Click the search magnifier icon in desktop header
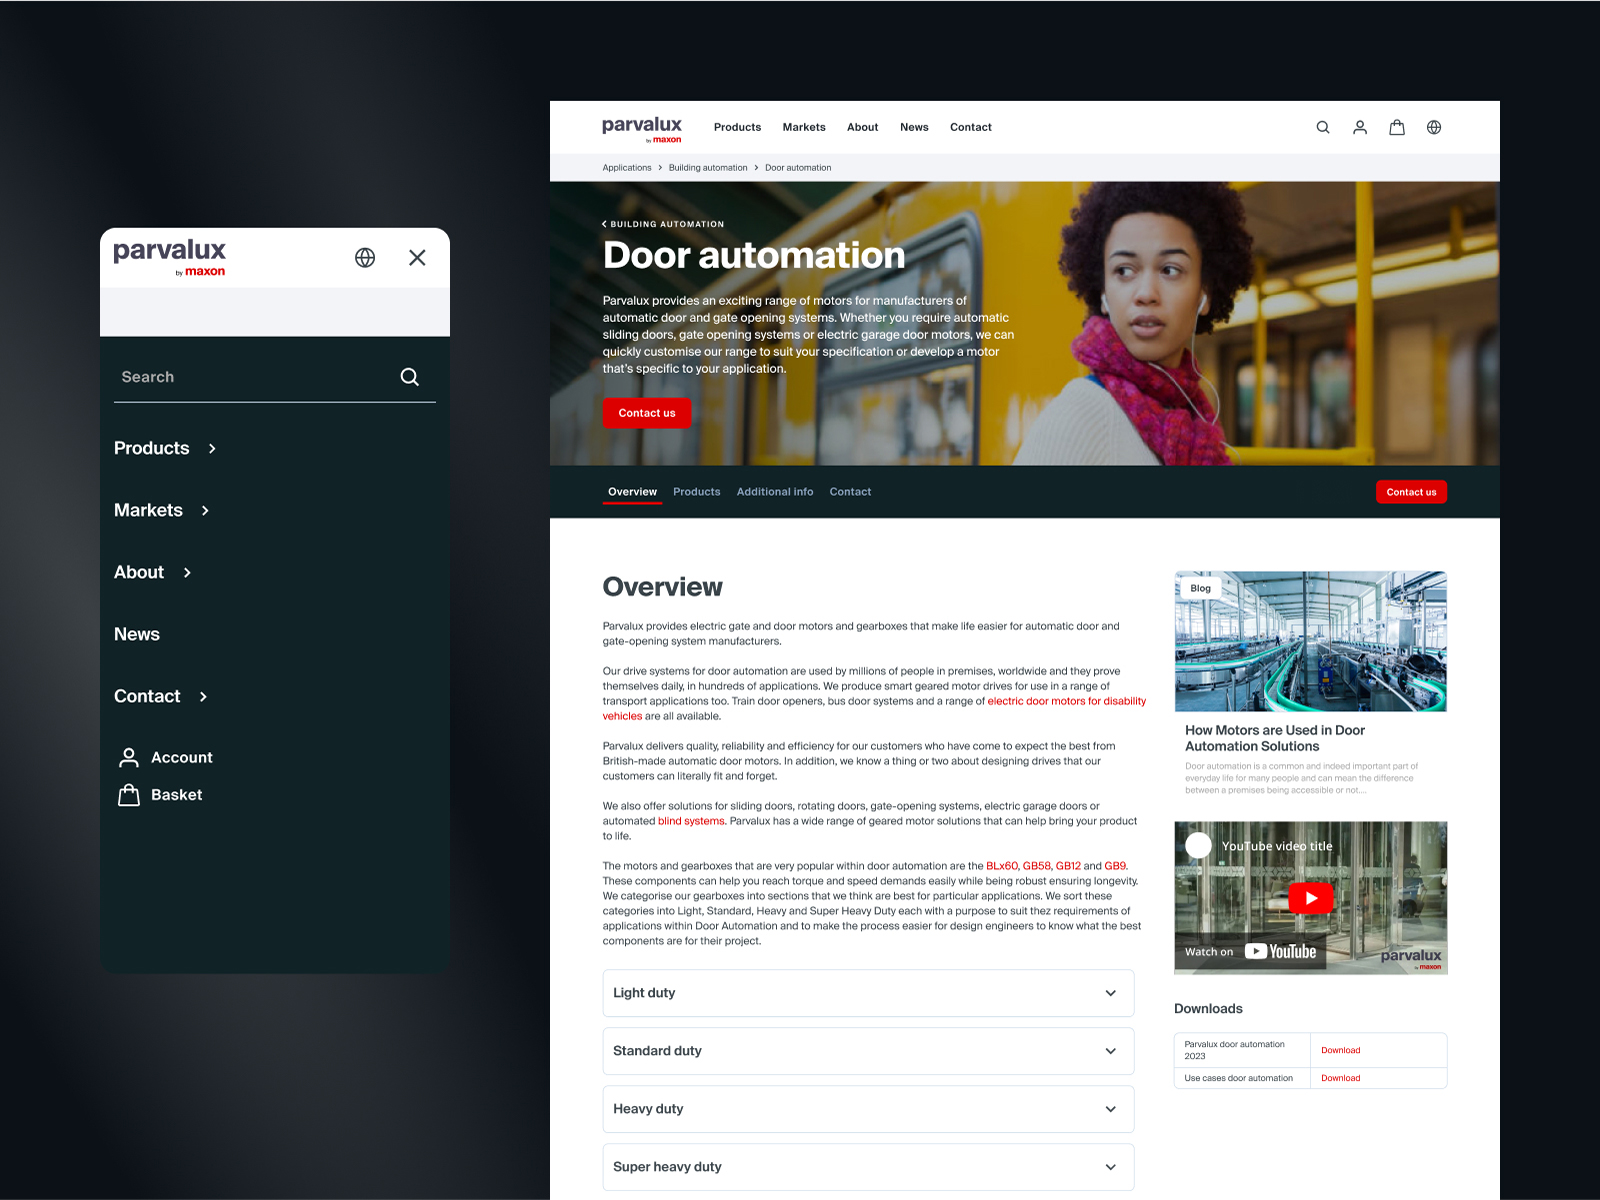This screenshot has width=1600, height=1200. click(x=1322, y=127)
